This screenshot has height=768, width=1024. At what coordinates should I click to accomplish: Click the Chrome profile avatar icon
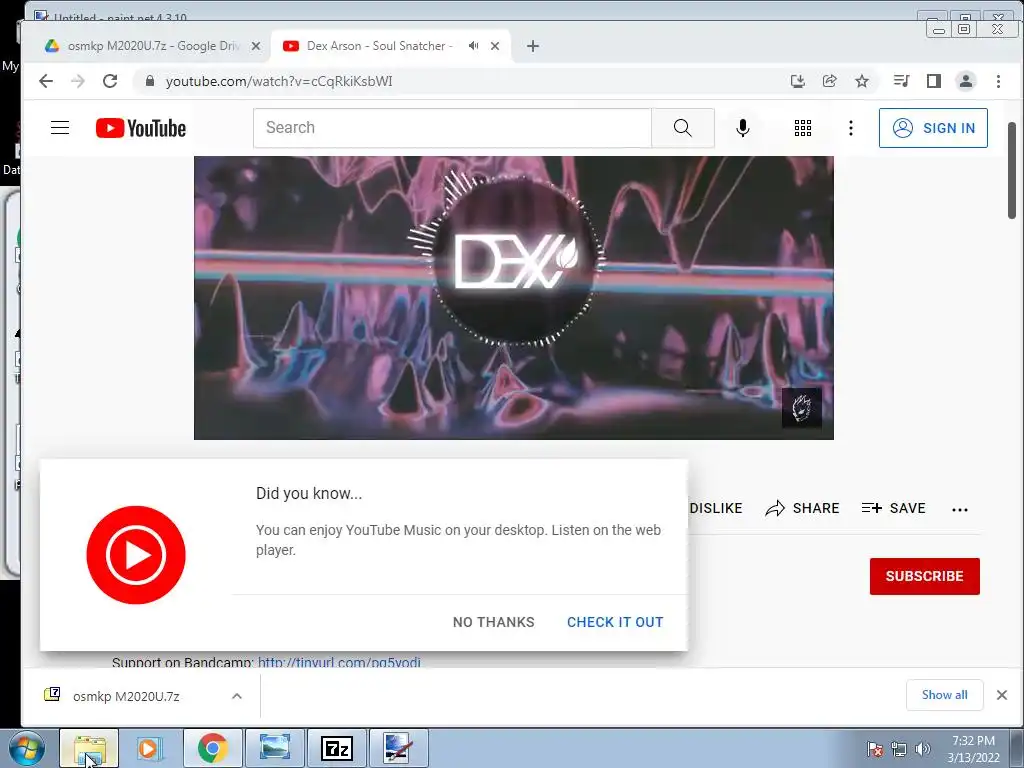[966, 81]
